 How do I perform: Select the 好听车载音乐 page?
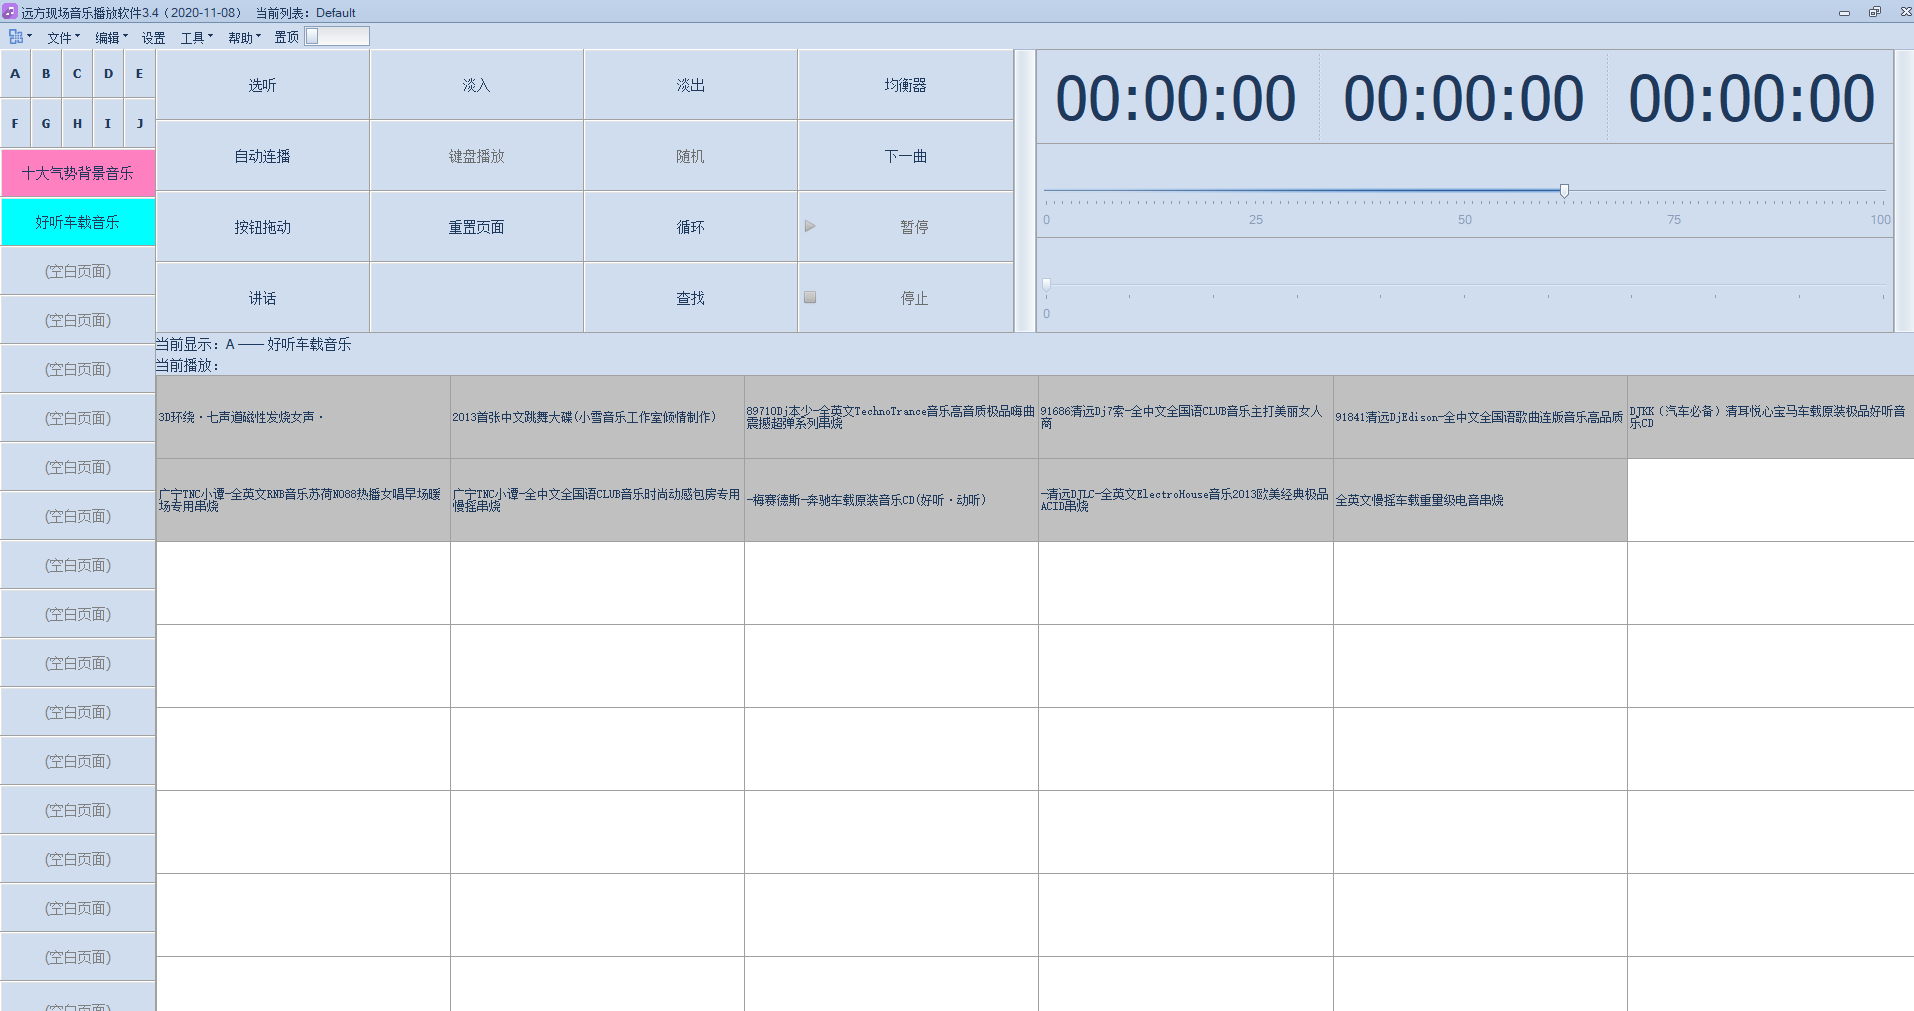click(78, 222)
